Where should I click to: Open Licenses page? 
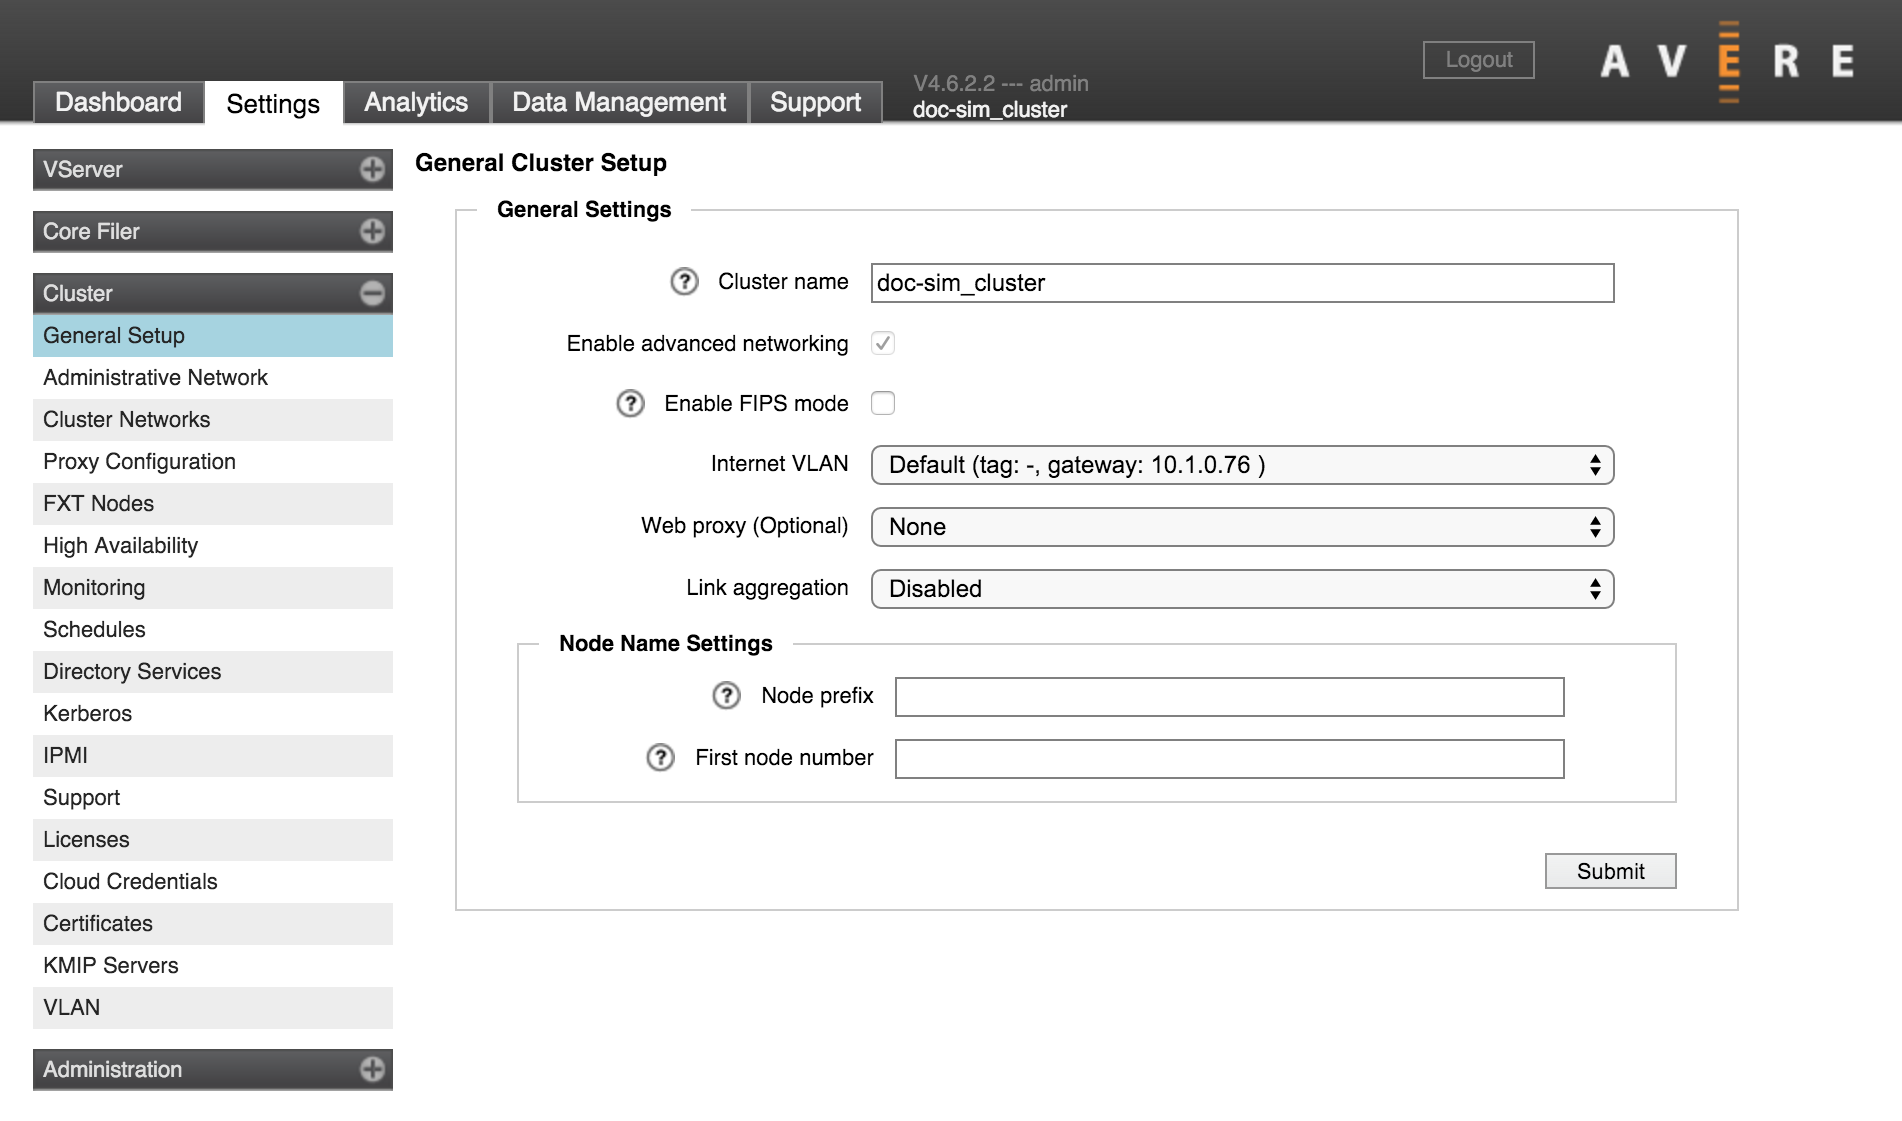pos(213,840)
